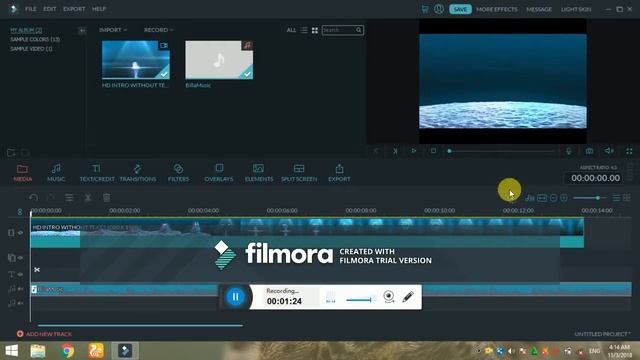
Task: Open the FILTERS tab
Action: pos(178,173)
